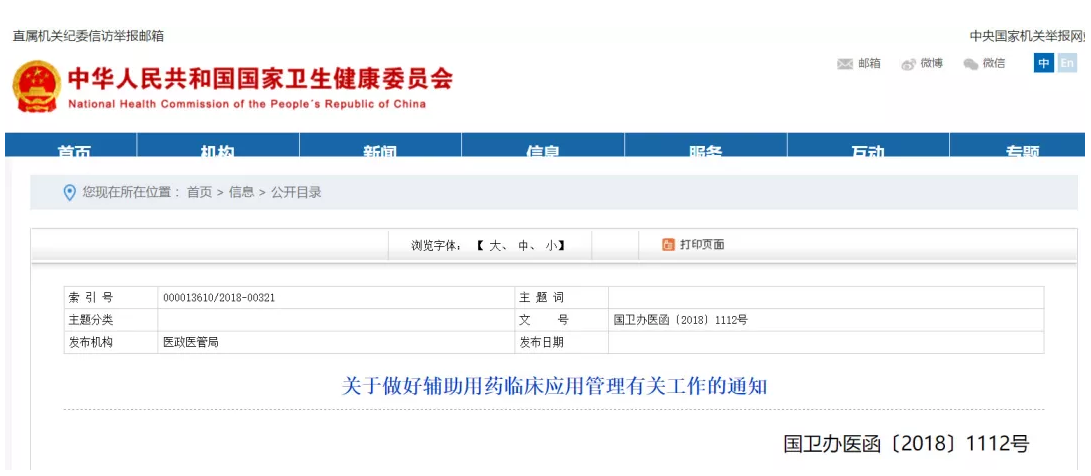Open the 新闻 navigation menu
Viewport: 1091px width, 476px height.
pos(380,150)
